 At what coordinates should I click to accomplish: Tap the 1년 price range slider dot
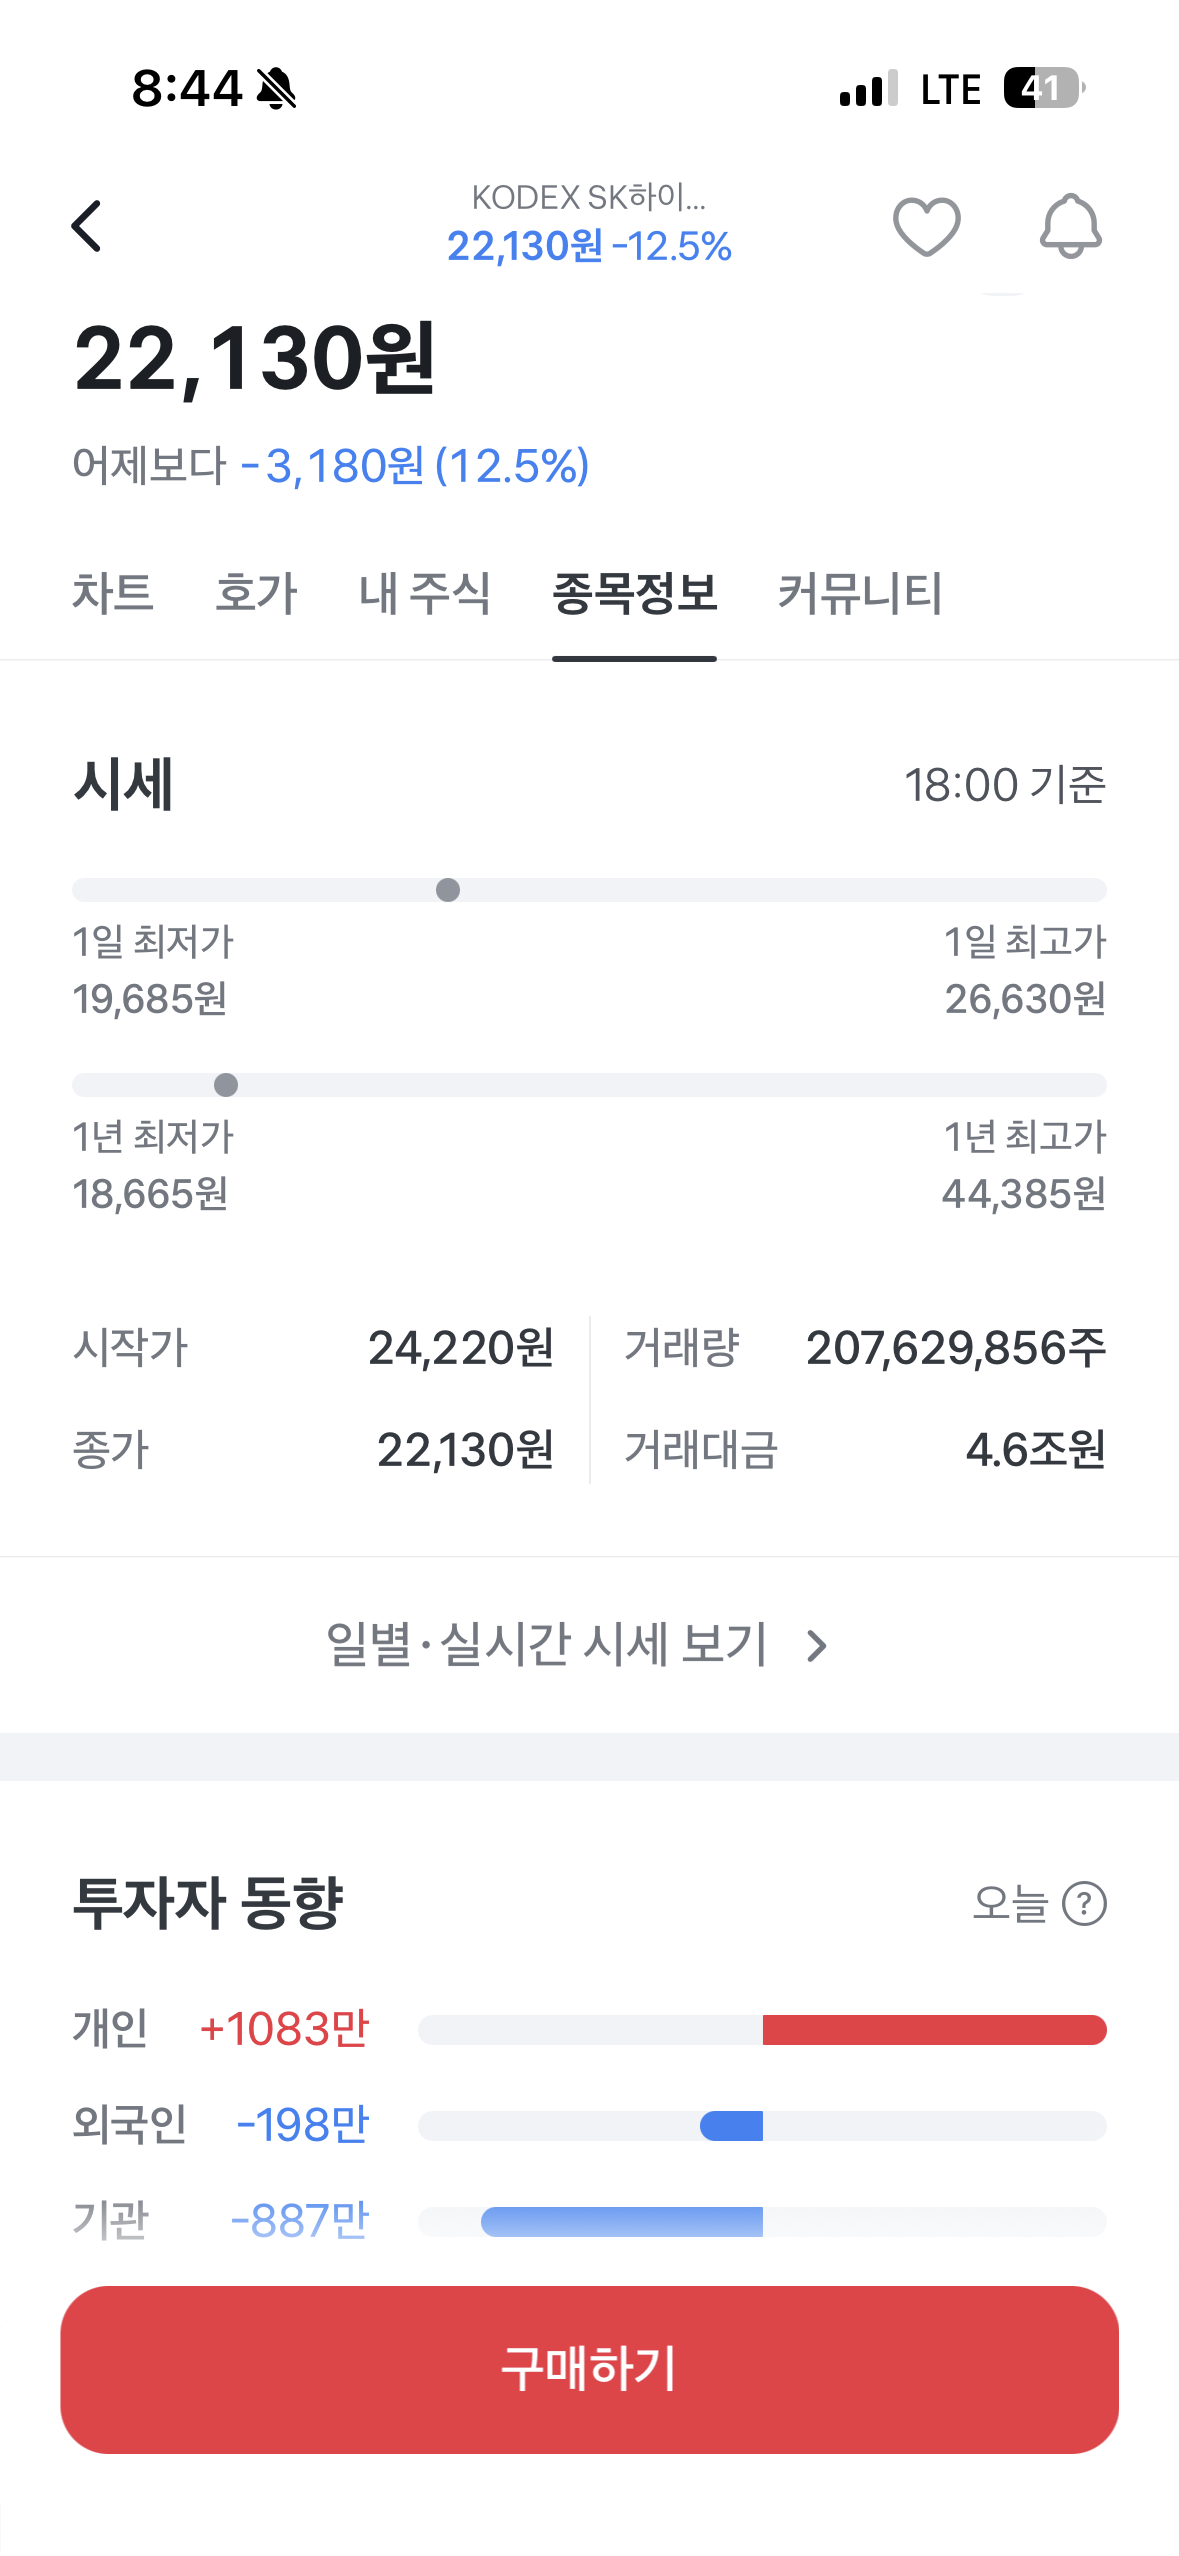(226, 1085)
